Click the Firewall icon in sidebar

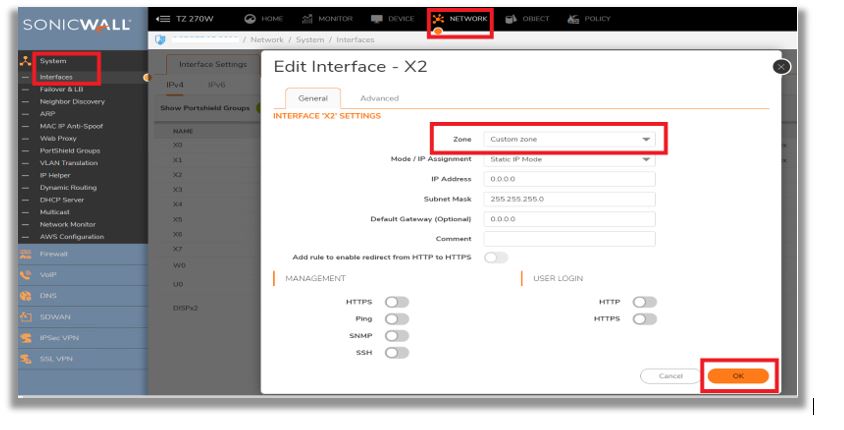[25, 254]
